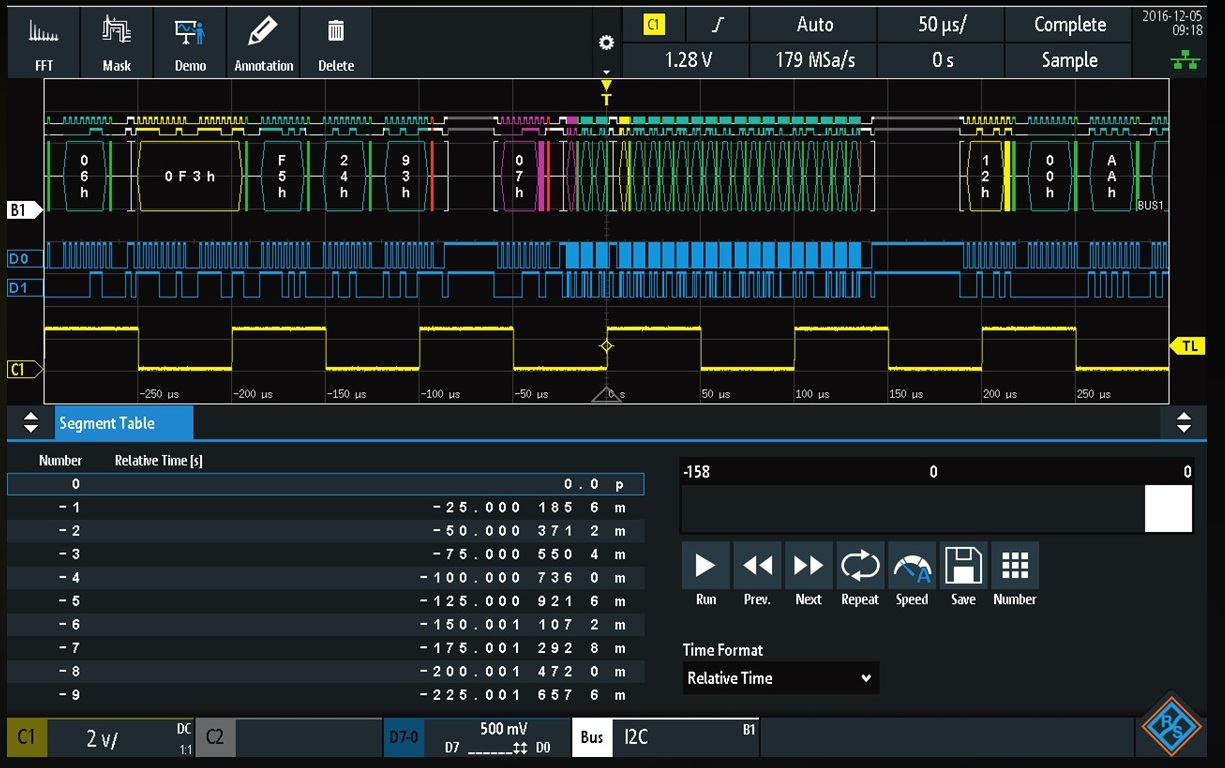Select the Annotation pencil tool

264,44
